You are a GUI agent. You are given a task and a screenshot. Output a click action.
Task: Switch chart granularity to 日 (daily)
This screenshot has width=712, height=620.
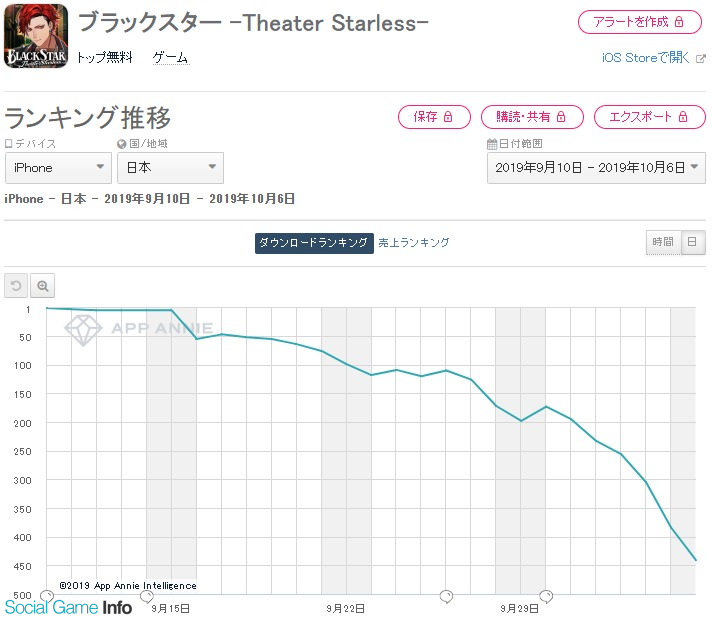pos(692,242)
